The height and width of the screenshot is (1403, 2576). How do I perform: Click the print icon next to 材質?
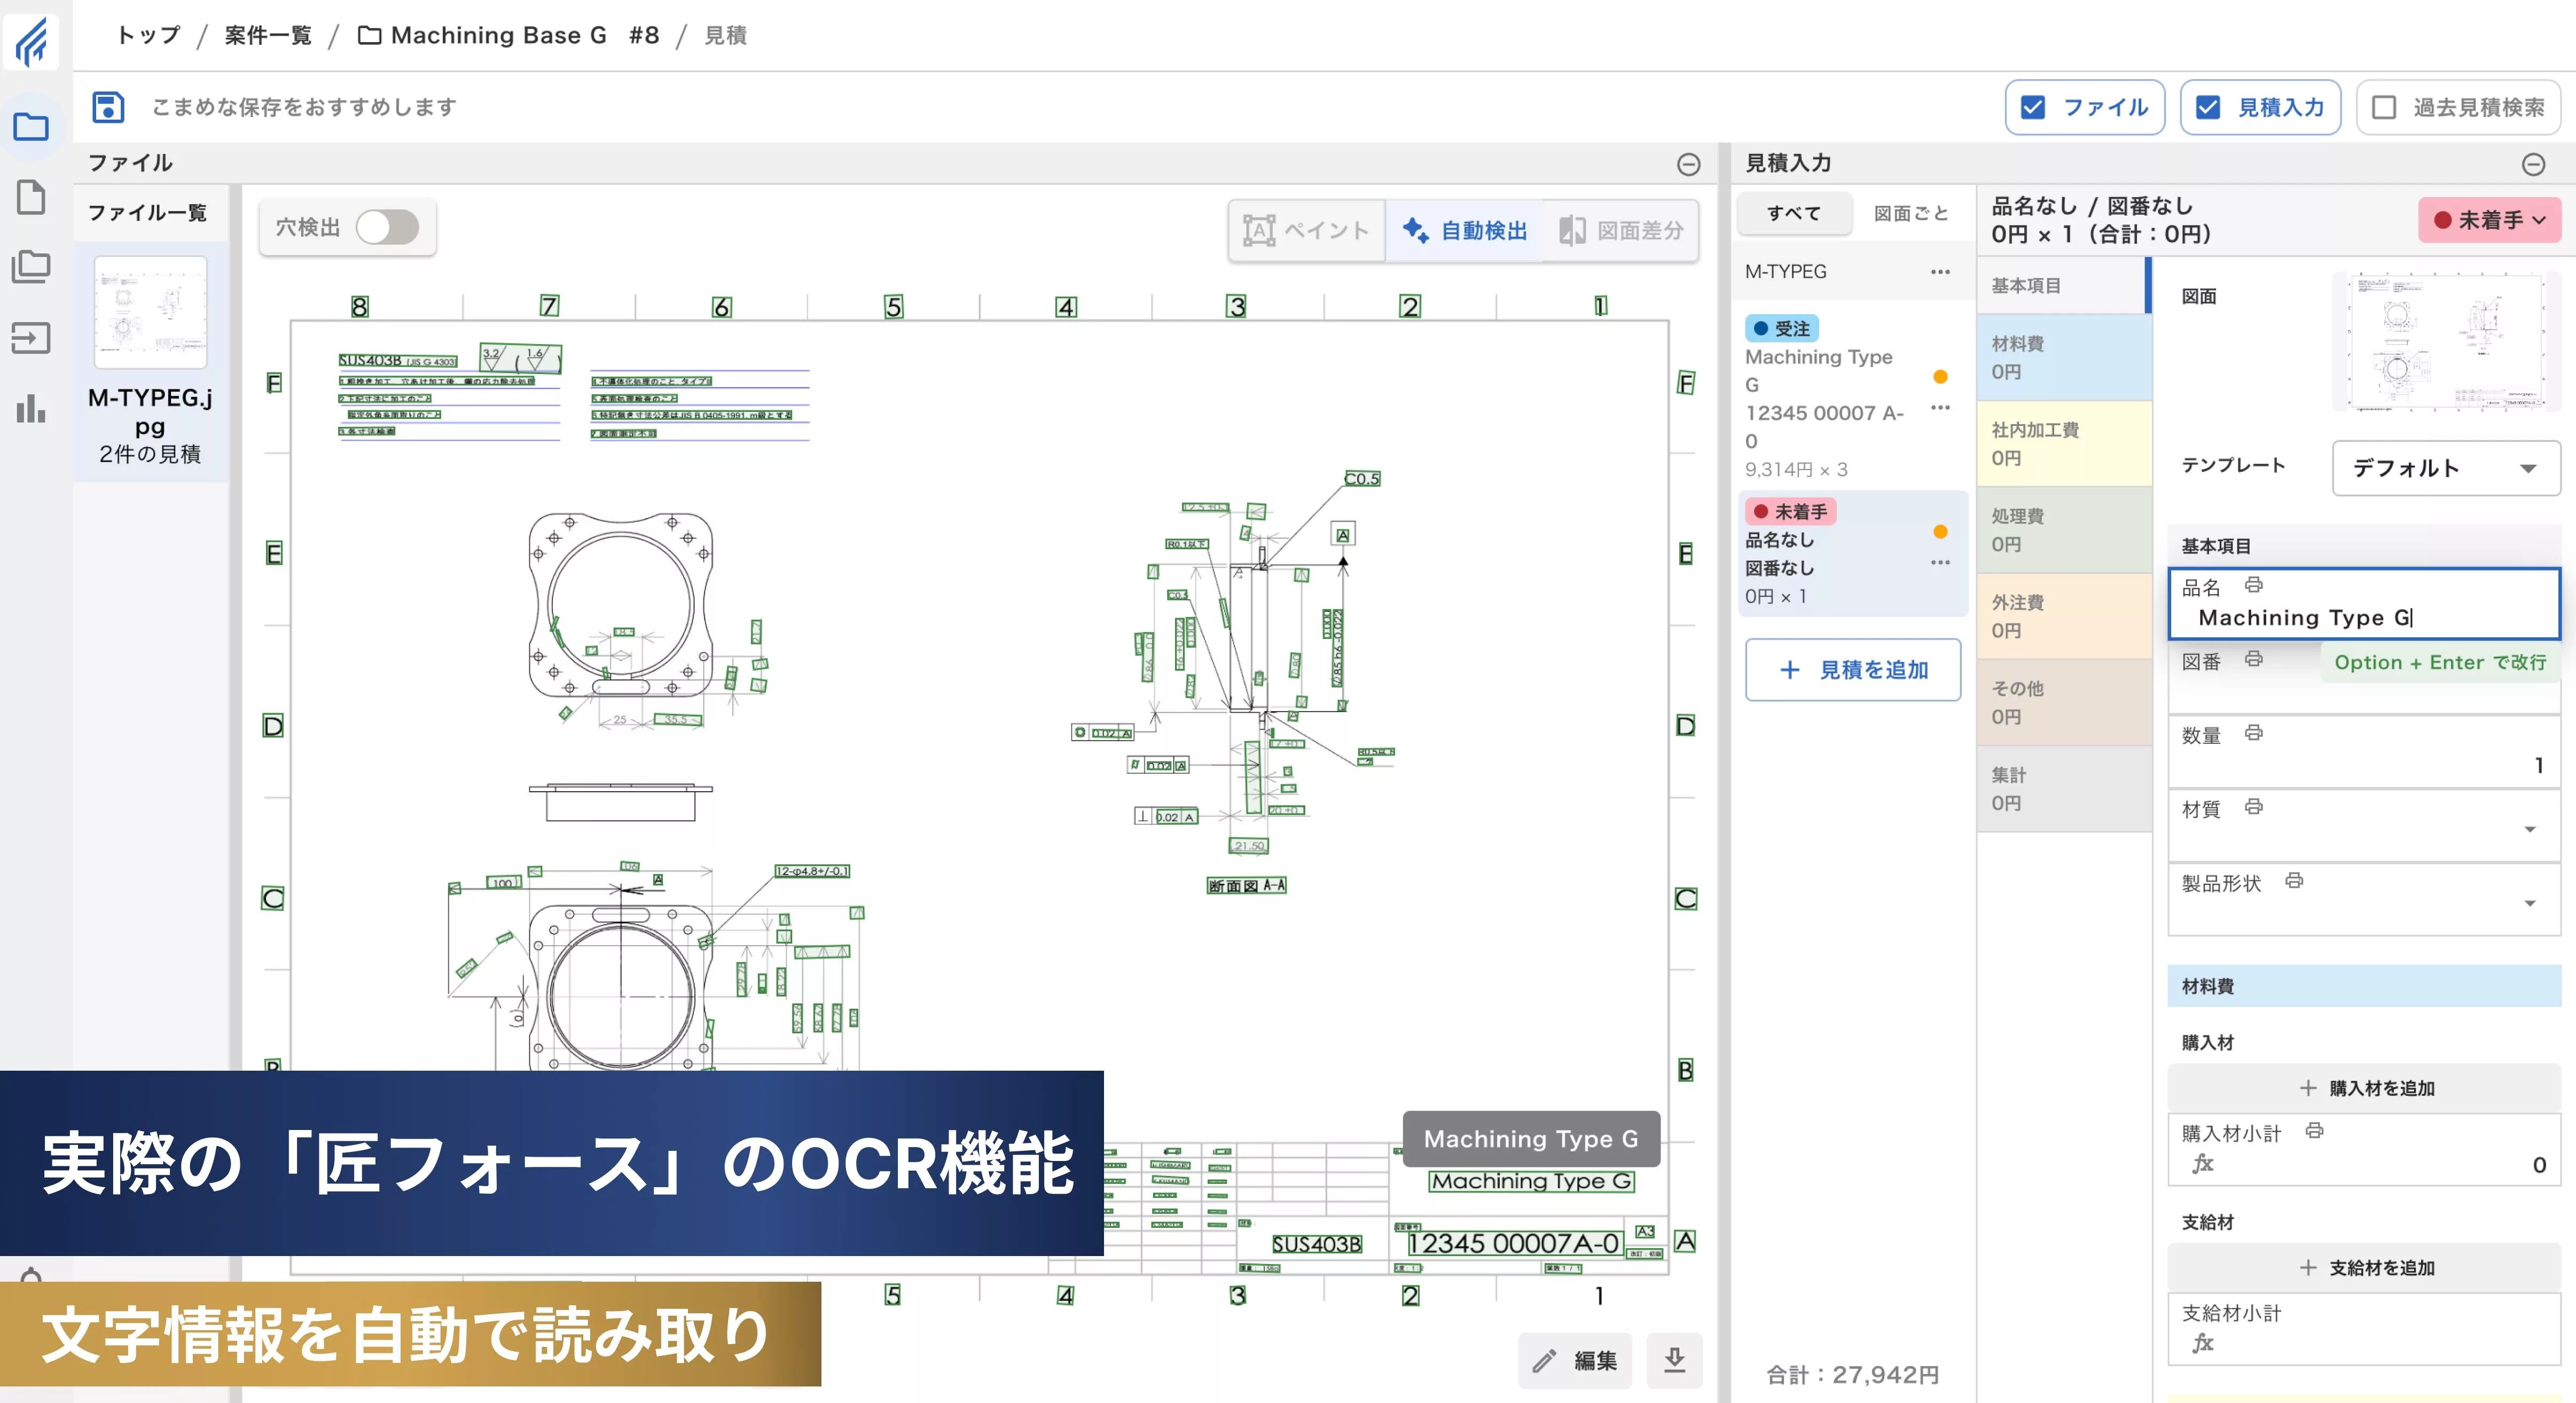point(2253,807)
